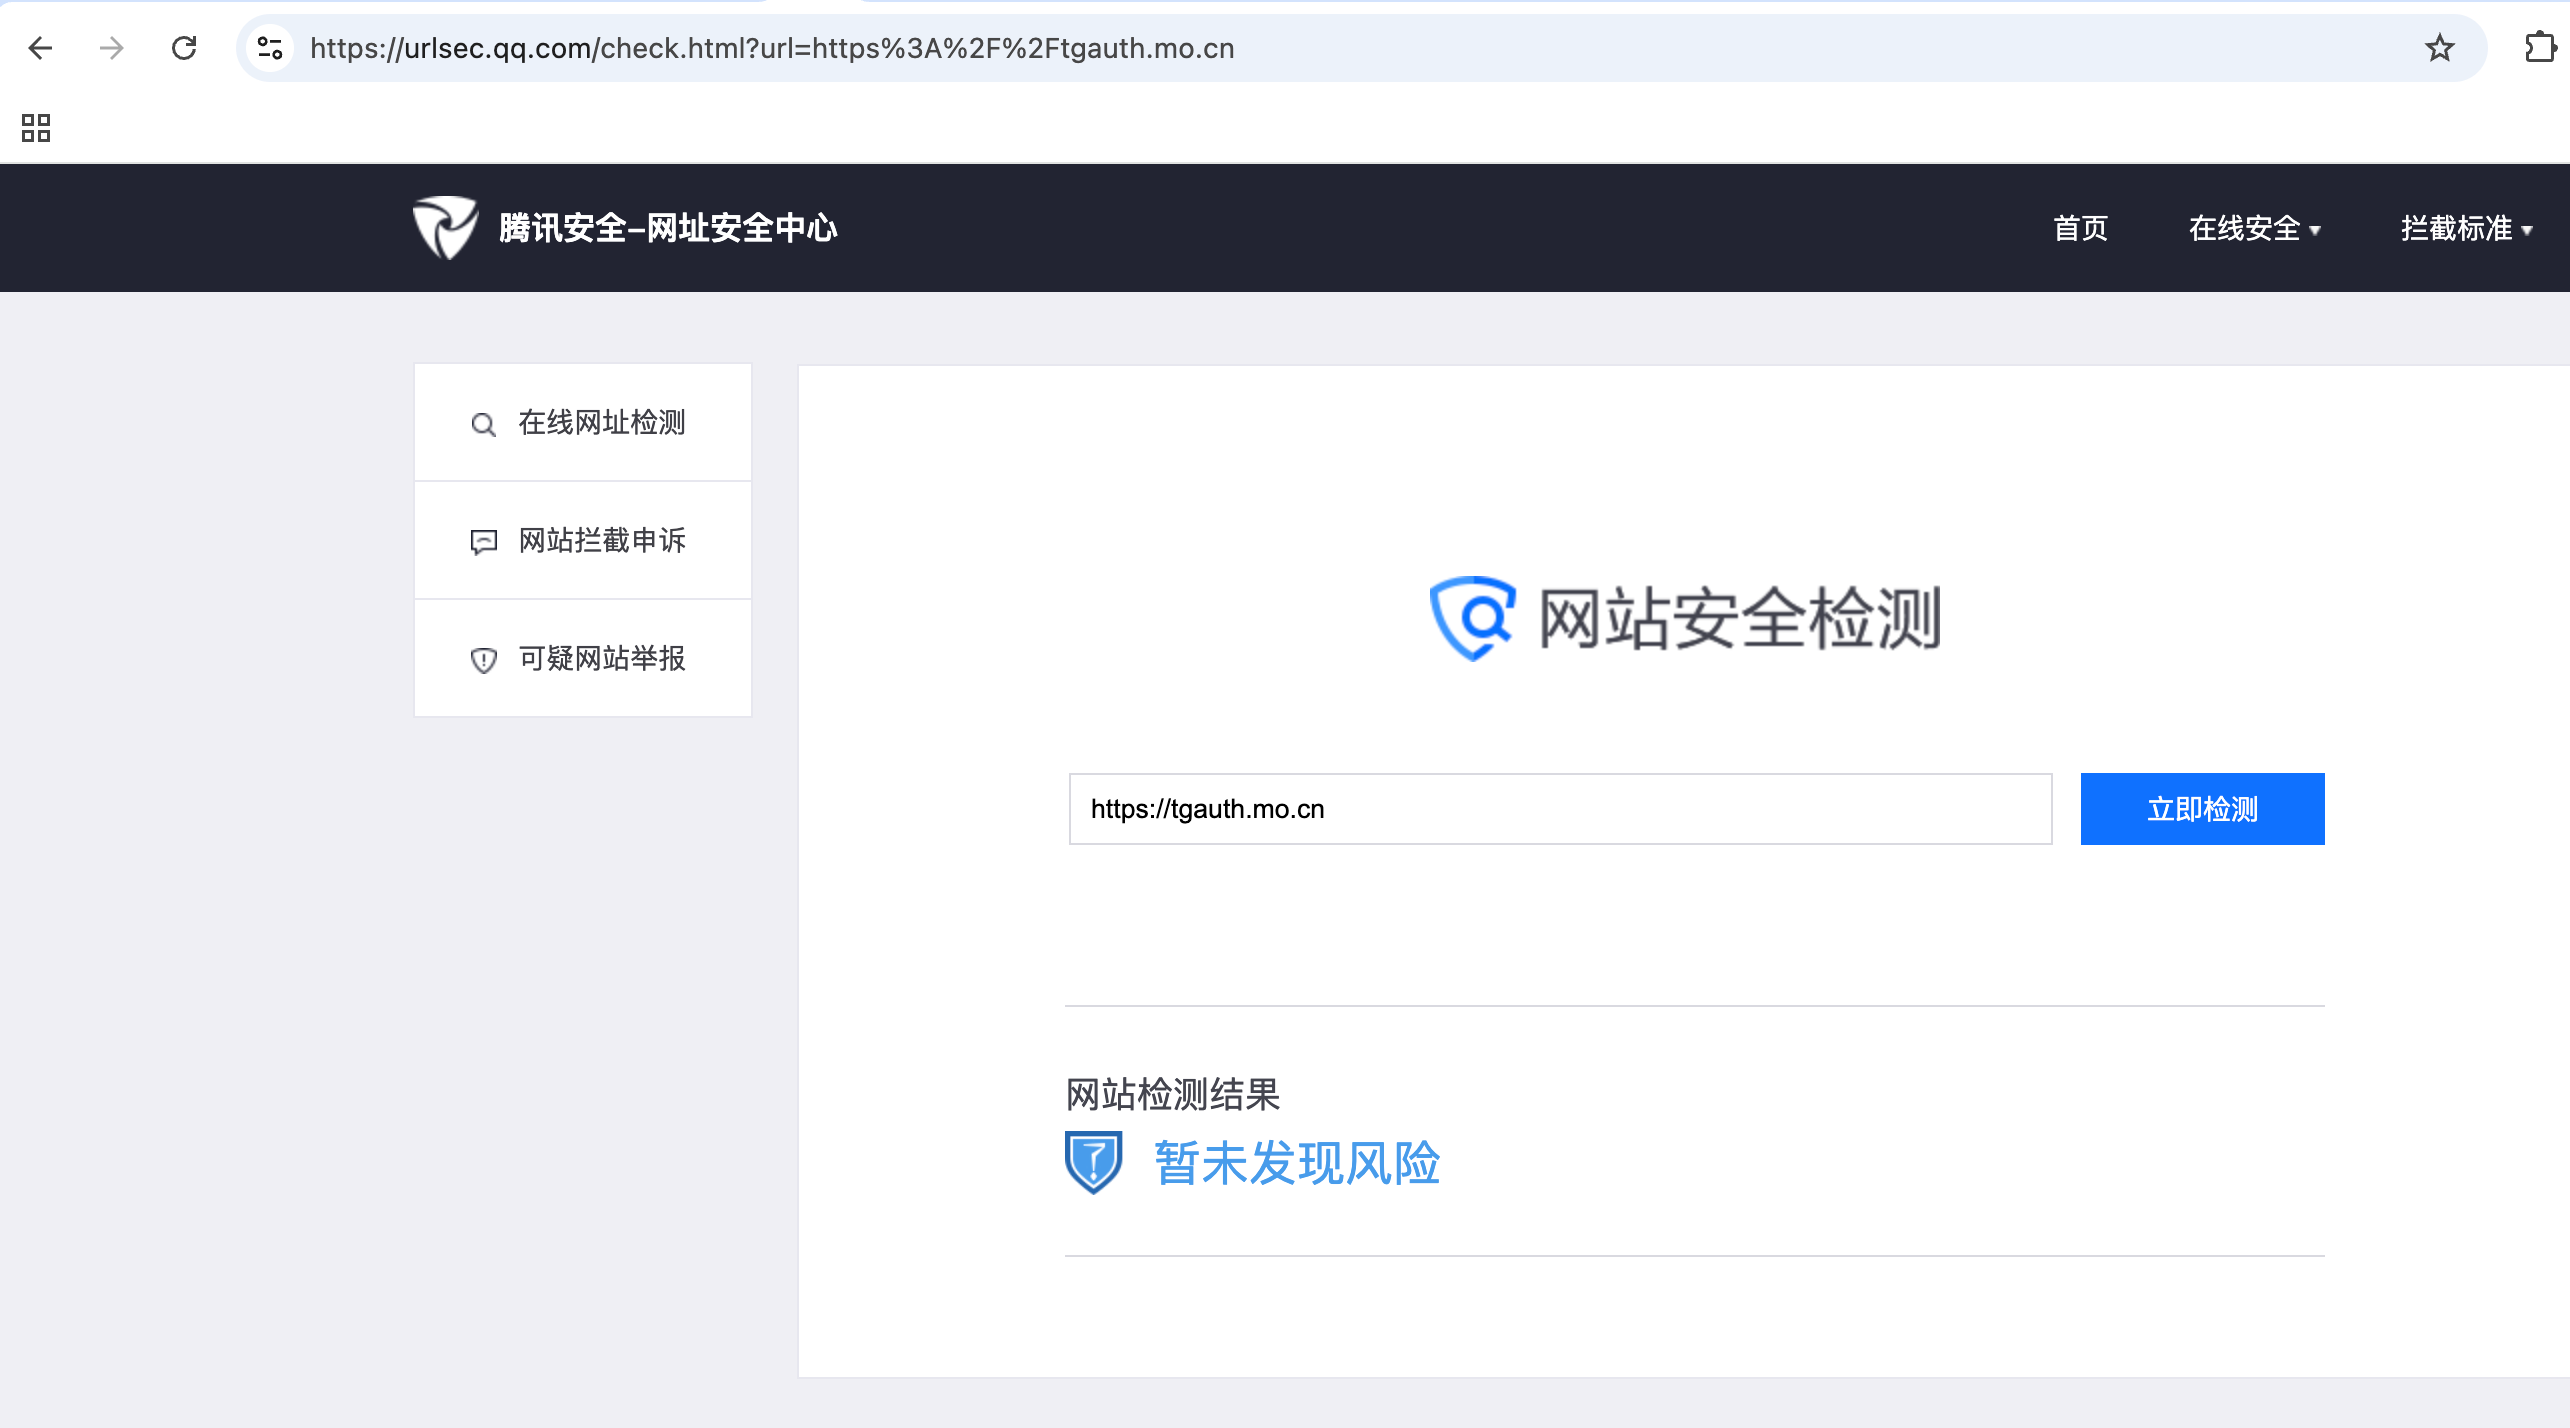Click the 暂未发现风险 result text
2570x1428 pixels.
point(1297,1164)
